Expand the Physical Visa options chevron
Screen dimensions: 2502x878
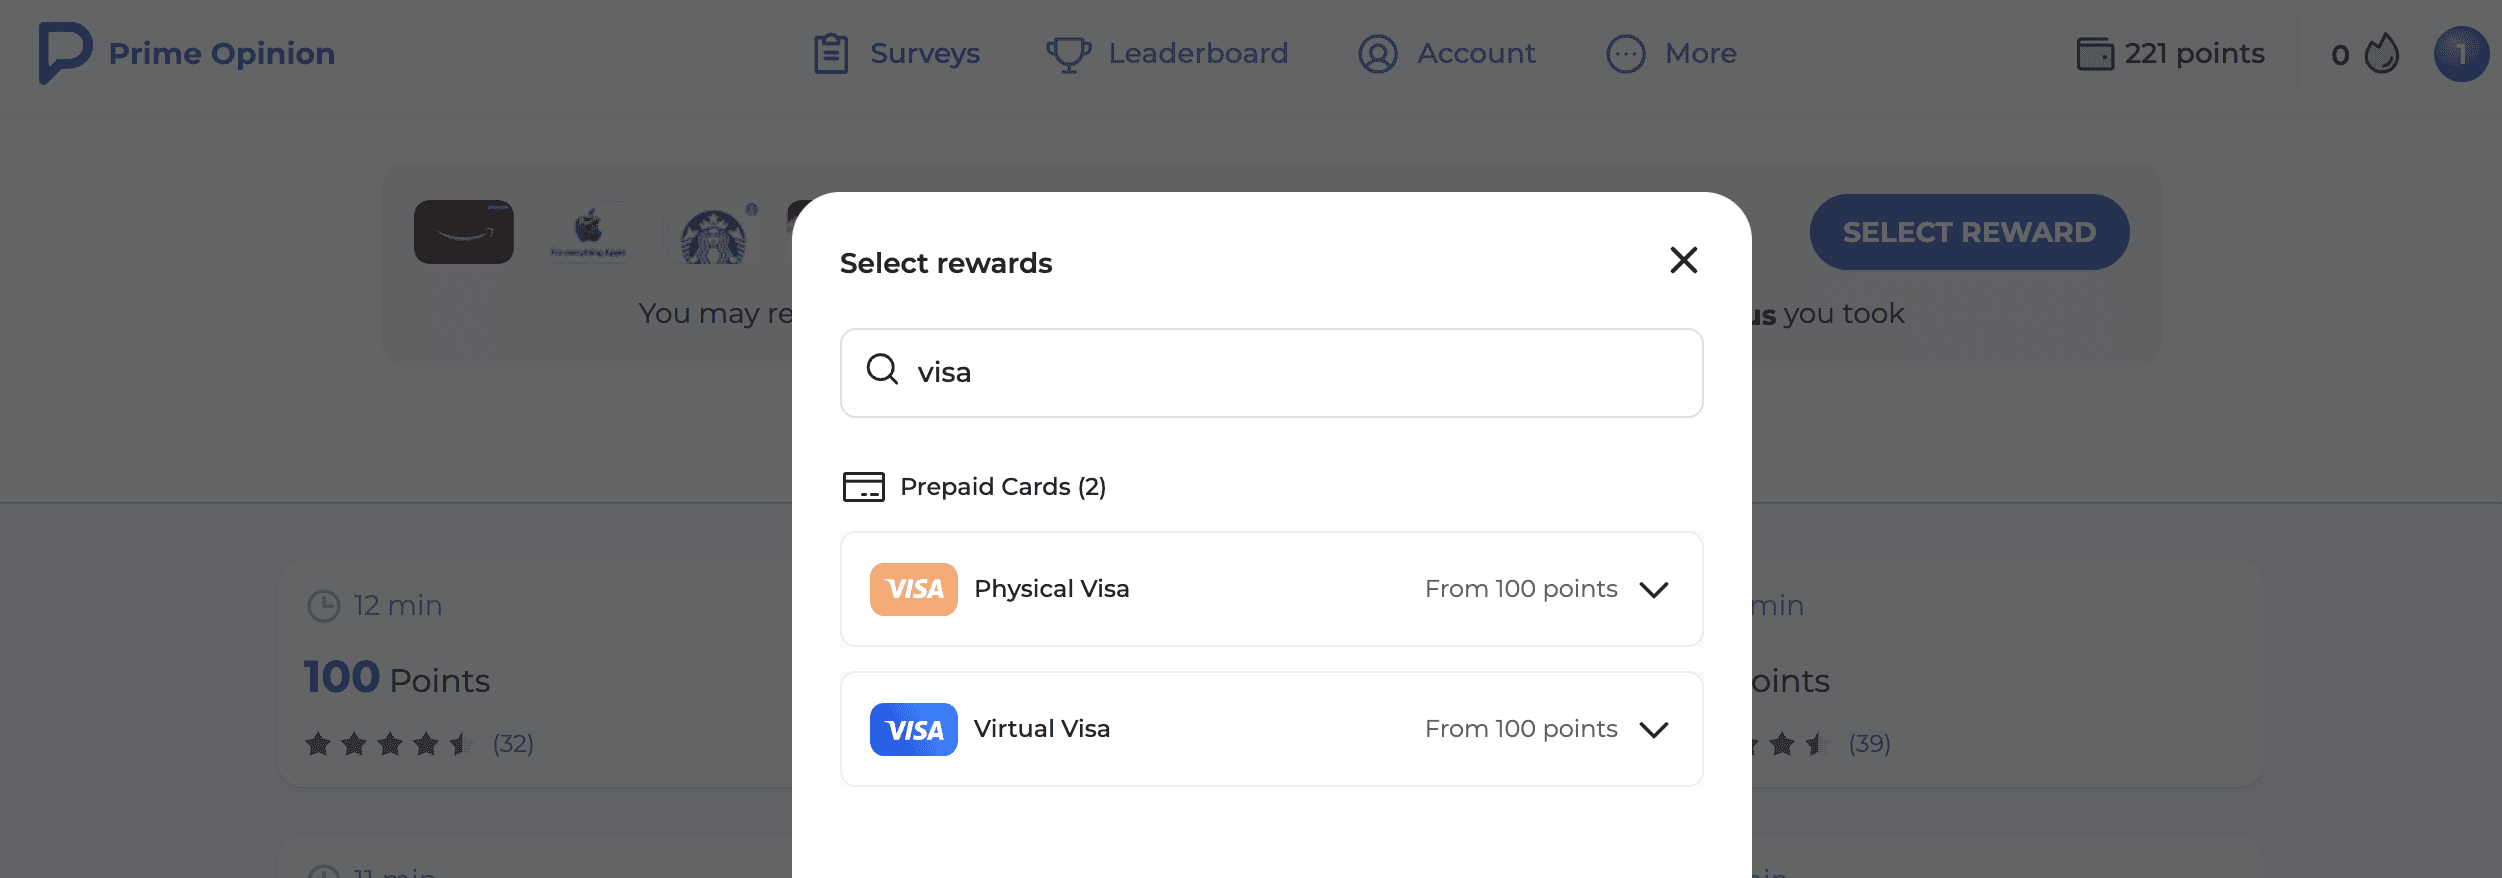tap(1655, 589)
